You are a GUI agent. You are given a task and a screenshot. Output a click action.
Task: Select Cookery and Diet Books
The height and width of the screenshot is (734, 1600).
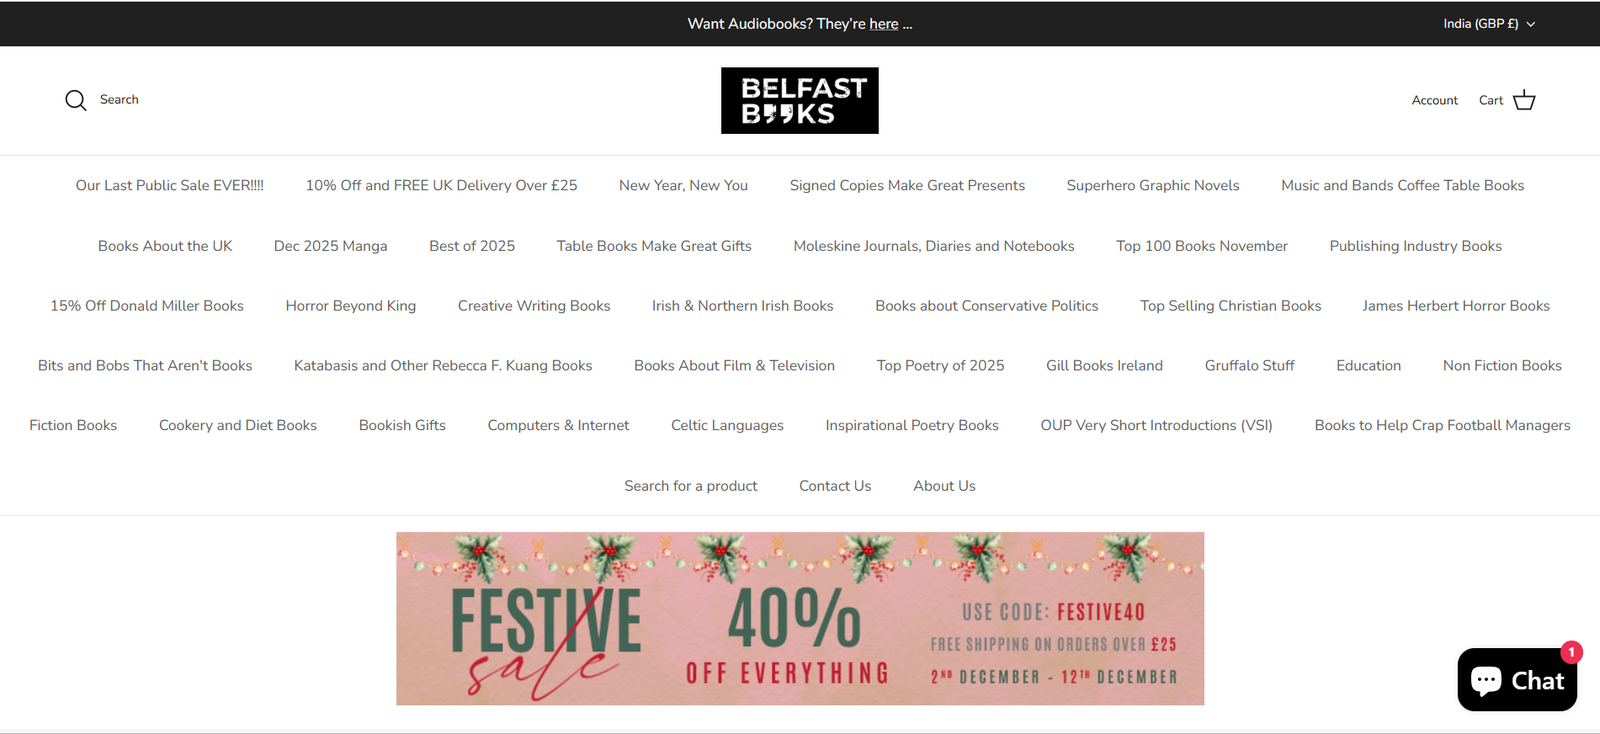pos(238,426)
